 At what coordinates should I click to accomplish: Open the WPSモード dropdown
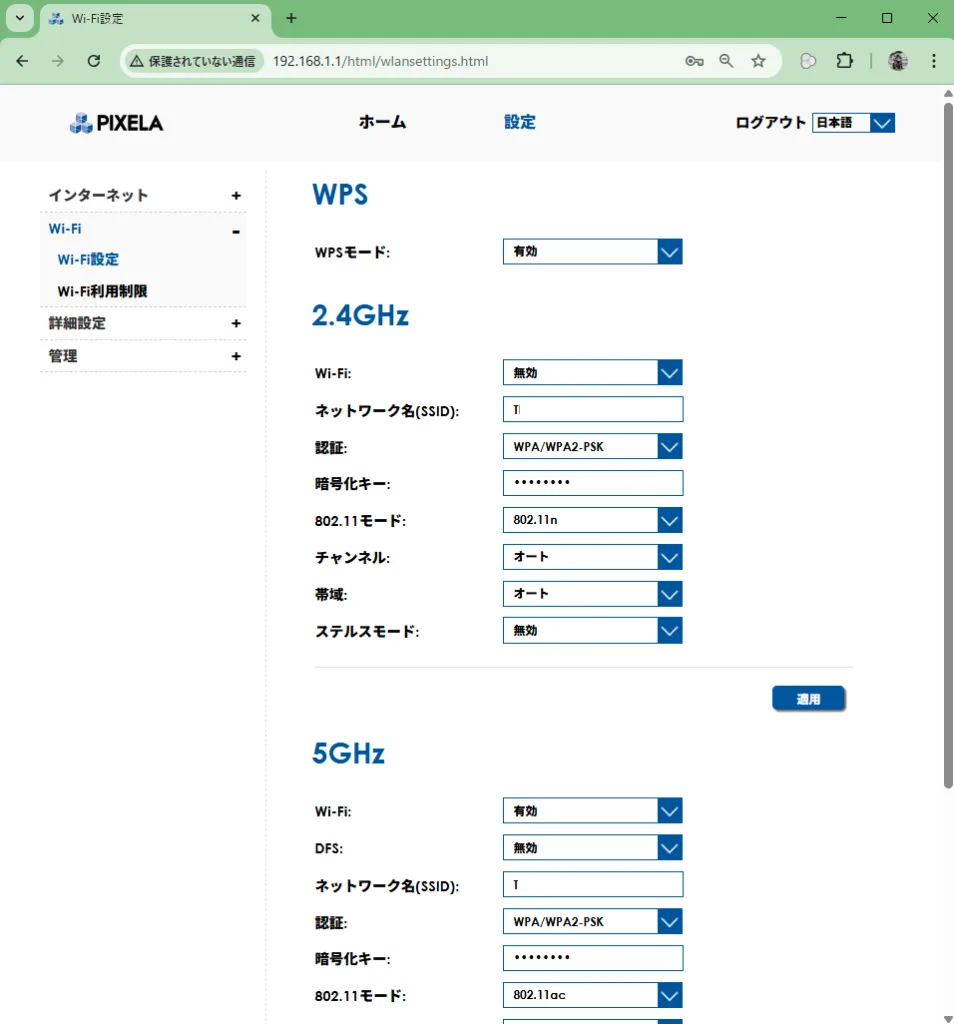click(592, 251)
